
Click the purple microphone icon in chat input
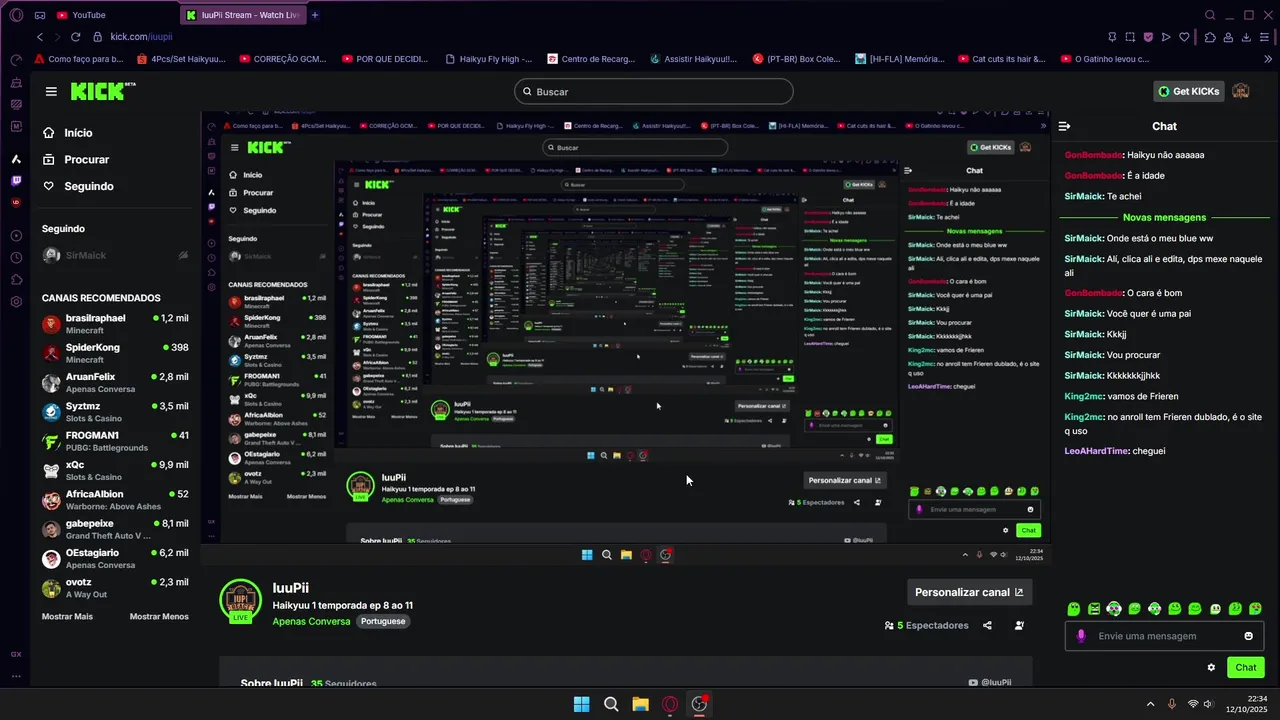[1081, 636]
